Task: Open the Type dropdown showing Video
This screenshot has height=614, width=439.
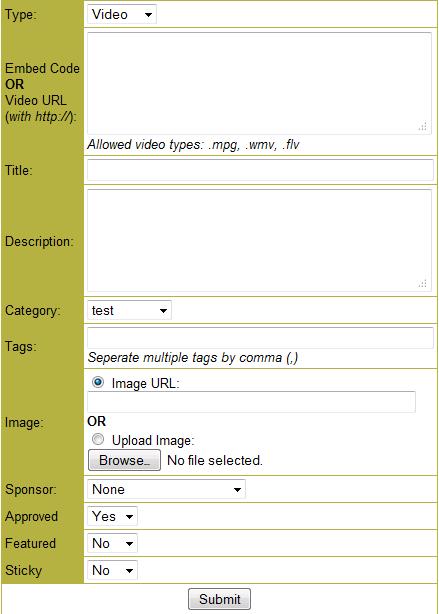Action: (x=122, y=14)
